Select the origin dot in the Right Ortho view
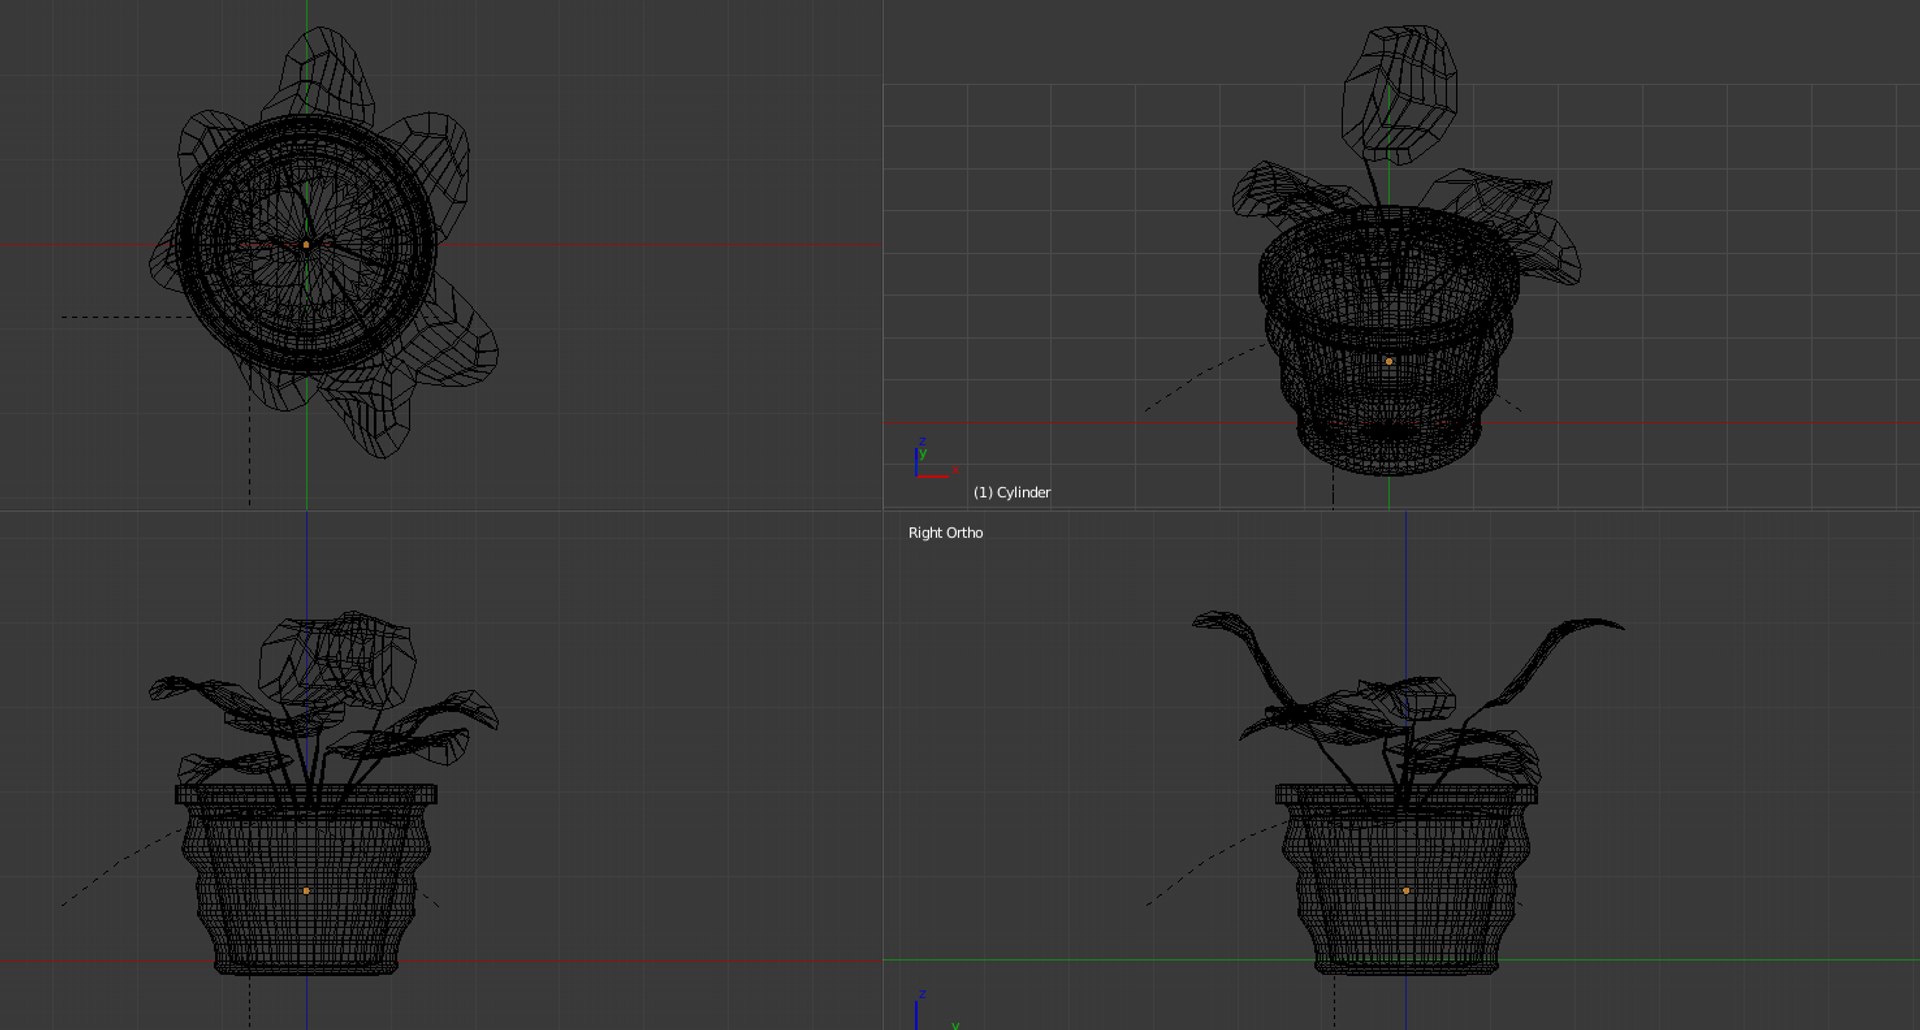The width and height of the screenshot is (1920, 1030). click(x=1406, y=890)
